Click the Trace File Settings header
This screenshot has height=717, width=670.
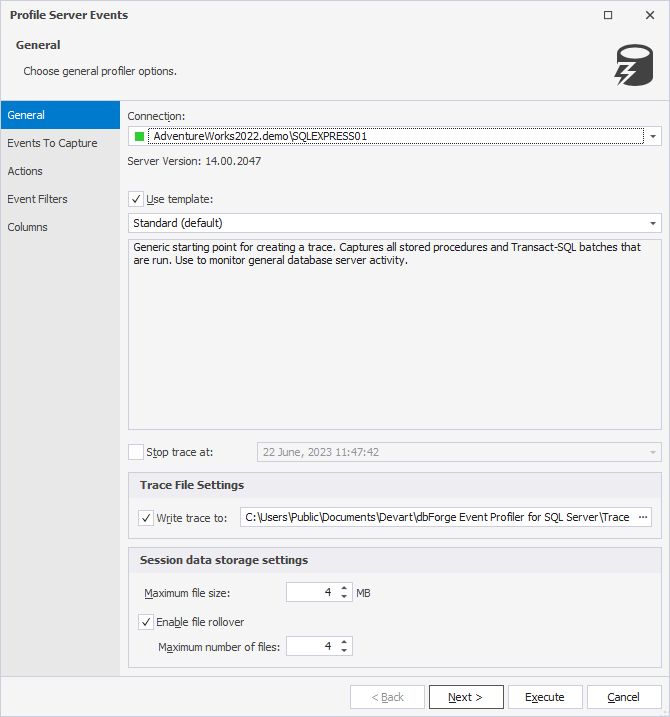tap(192, 485)
